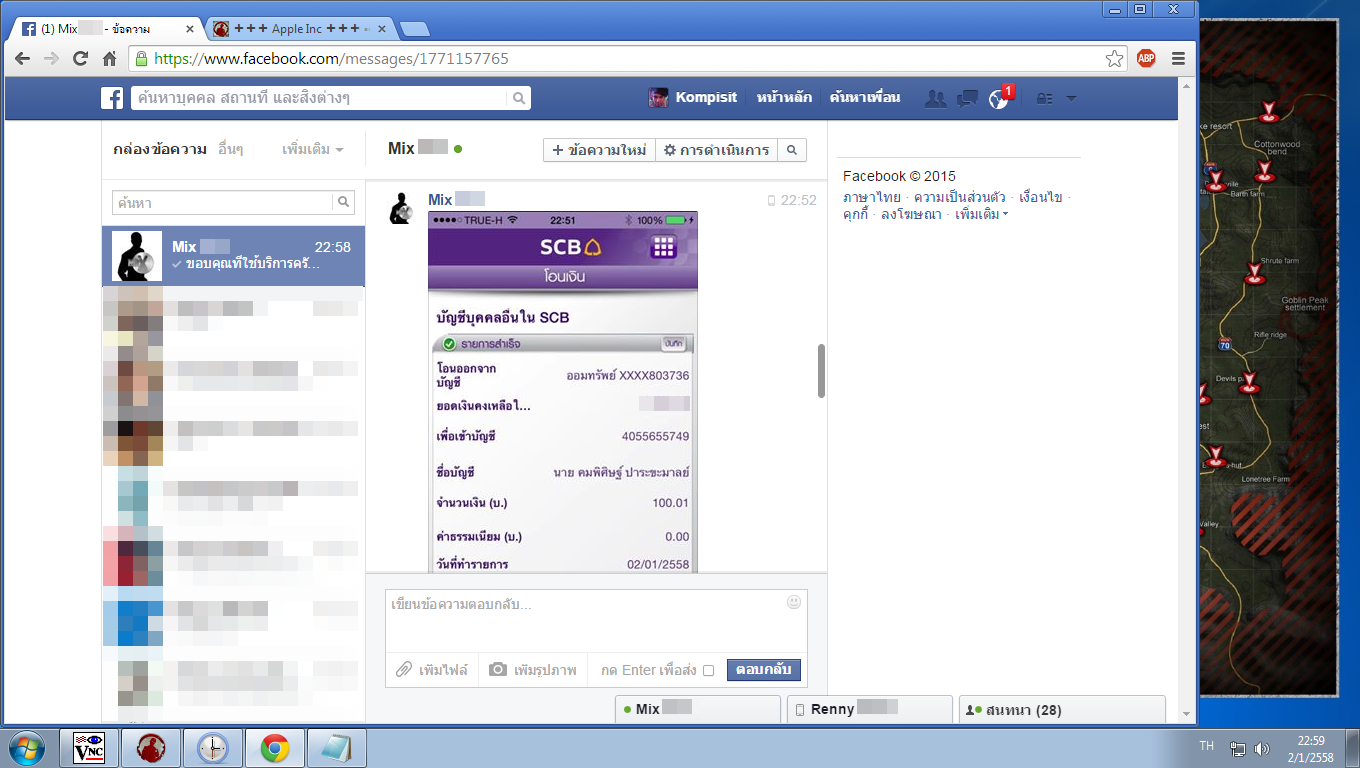Open the friend requests icon
Viewport: 1360px width, 768px height.
(936, 98)
